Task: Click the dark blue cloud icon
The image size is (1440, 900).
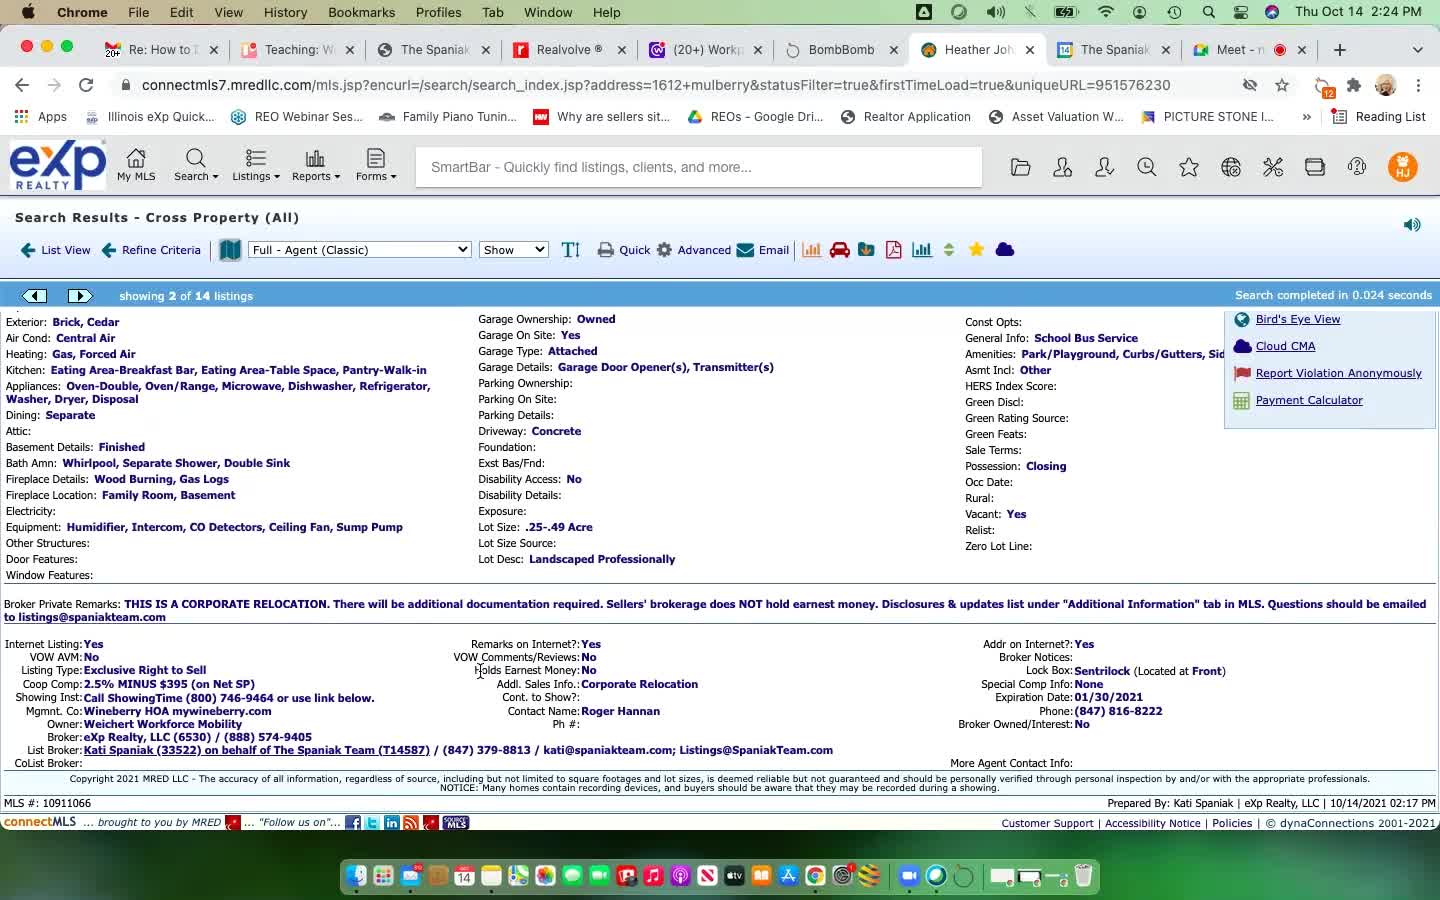Action: coord(1005,250)
